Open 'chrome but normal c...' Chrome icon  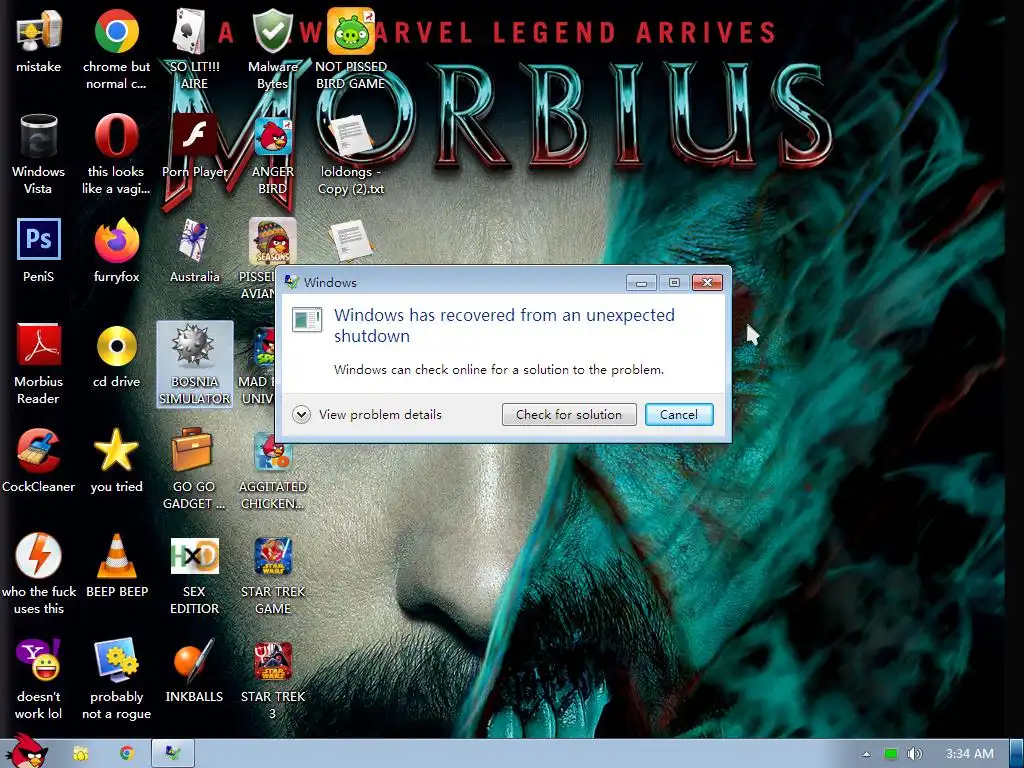point(116,31)
